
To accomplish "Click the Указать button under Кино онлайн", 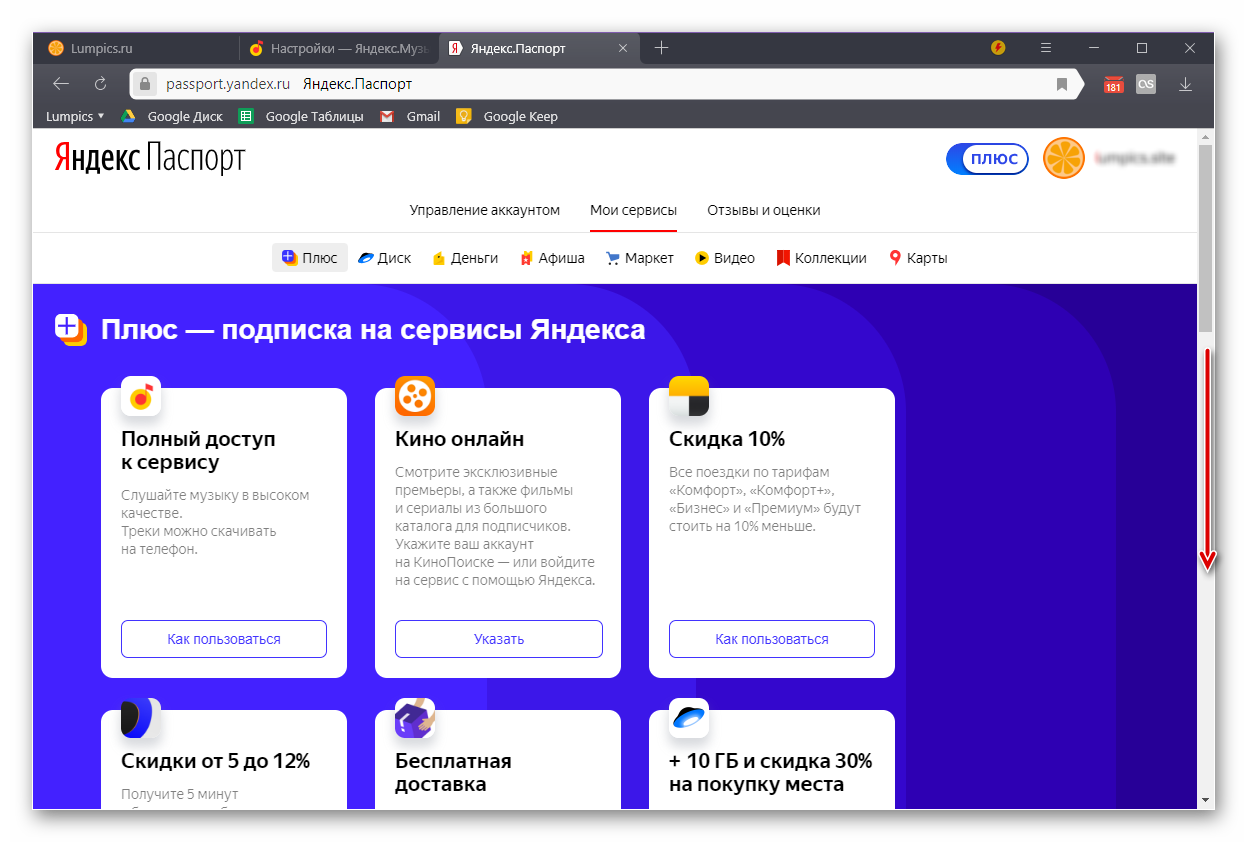I will (x=498, y=639).
